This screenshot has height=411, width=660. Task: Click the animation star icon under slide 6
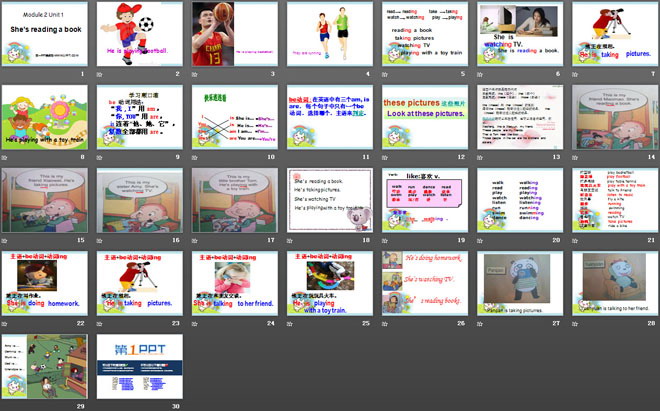[480, 75]
